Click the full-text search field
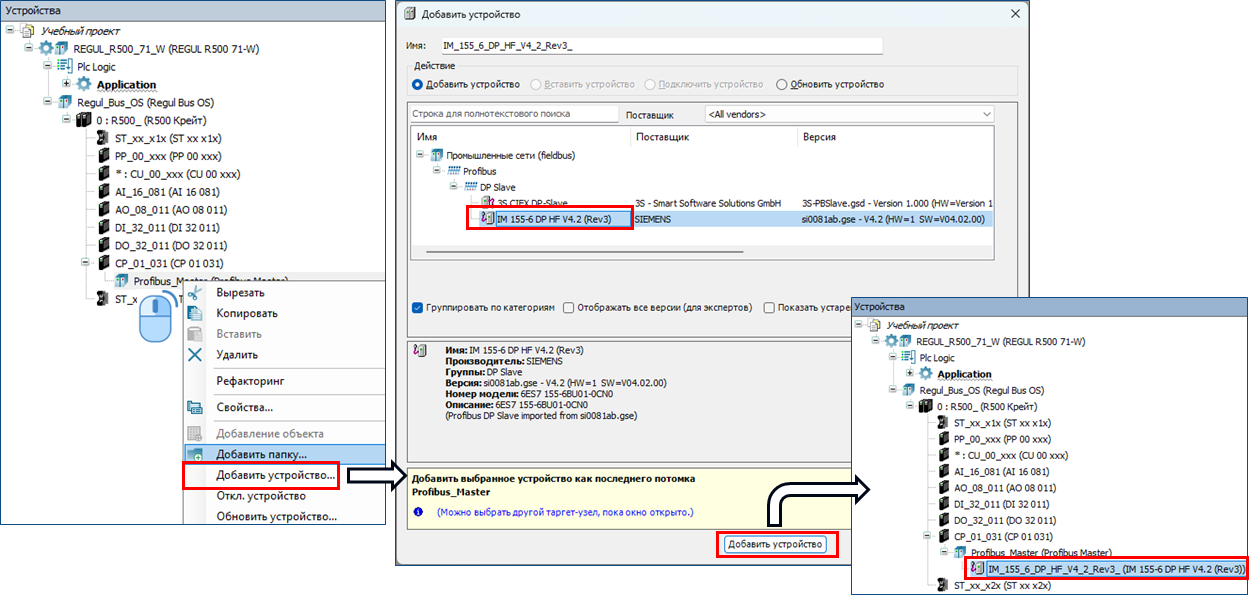This screenshot has height=595, width=1249. tap(514, 115)
